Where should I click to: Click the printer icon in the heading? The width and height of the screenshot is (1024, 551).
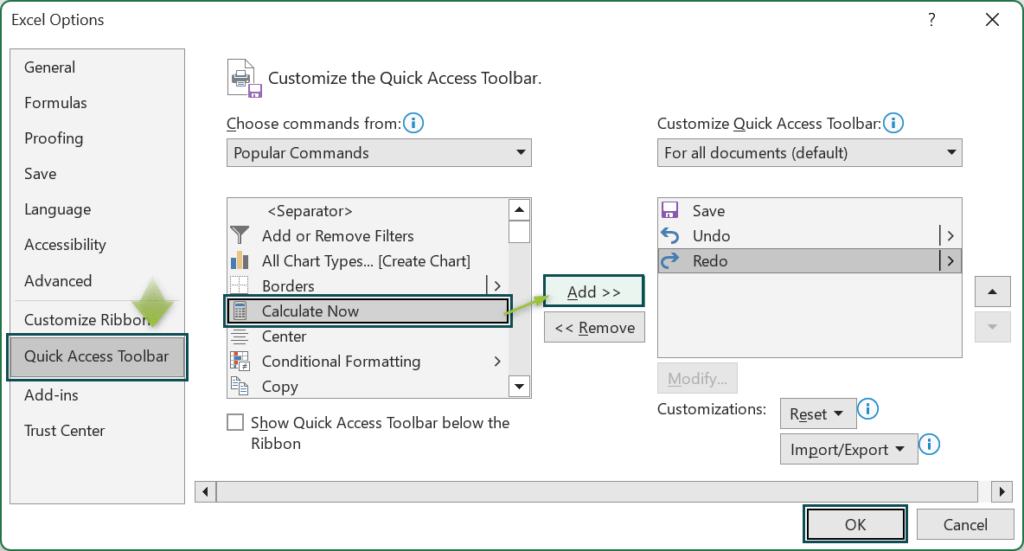coord(245,78)
